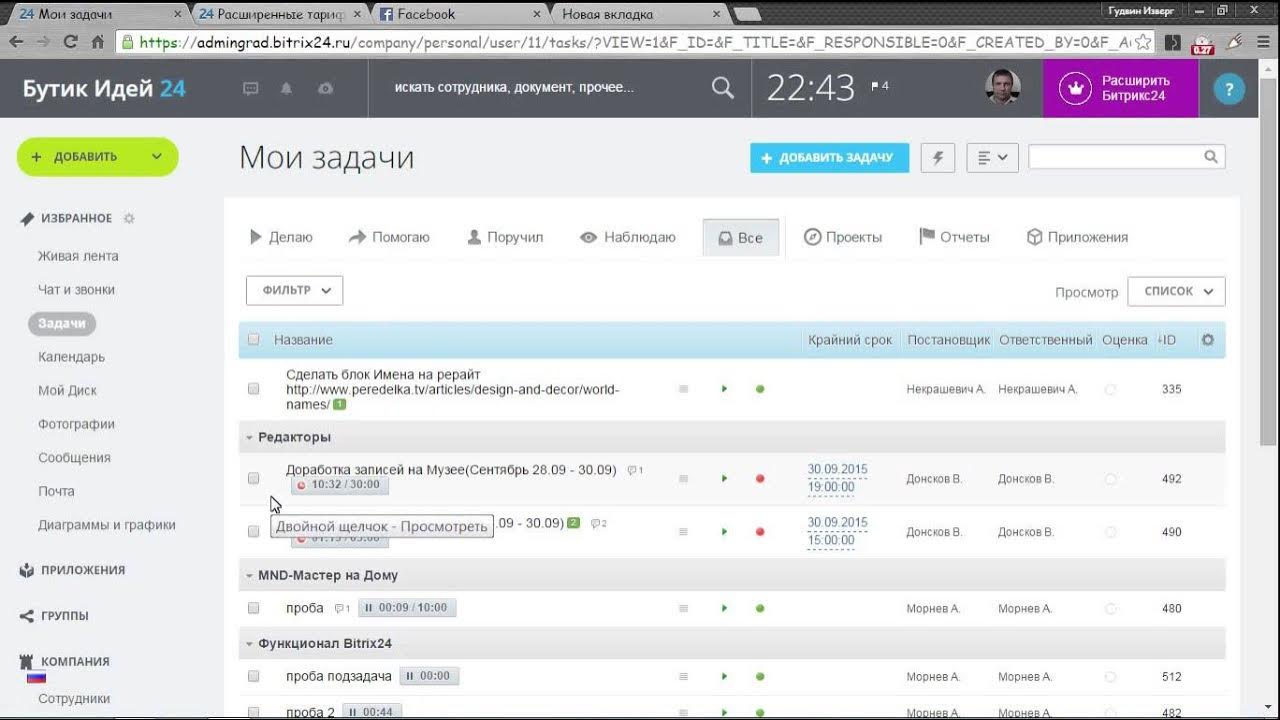The image size is (1280, 720).
Task: Check the box for task 492
Action: click(253, 478)
